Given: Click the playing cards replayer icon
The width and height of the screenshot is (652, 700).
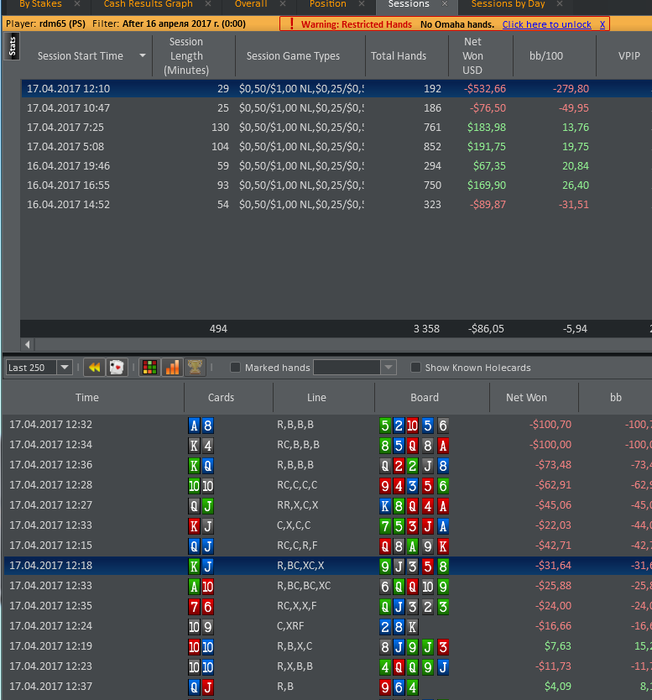Looking at the screenshot, I should tap(117, 368).
